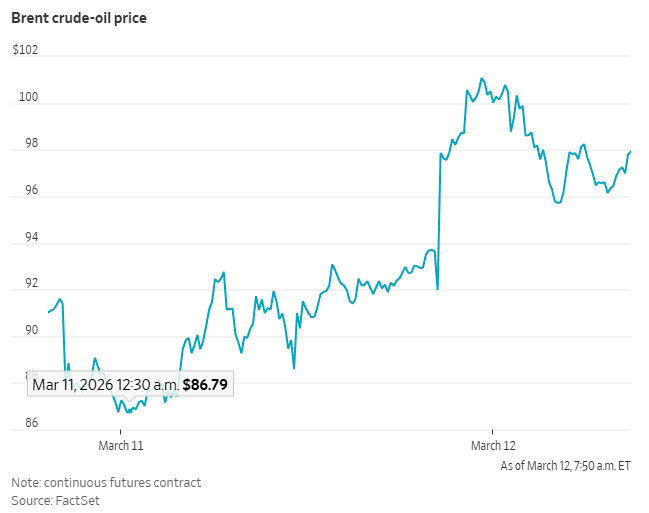Viewport: 649px width, 513px height.
Task: Click the 92 y-axis label
Action: click(20, 283)
